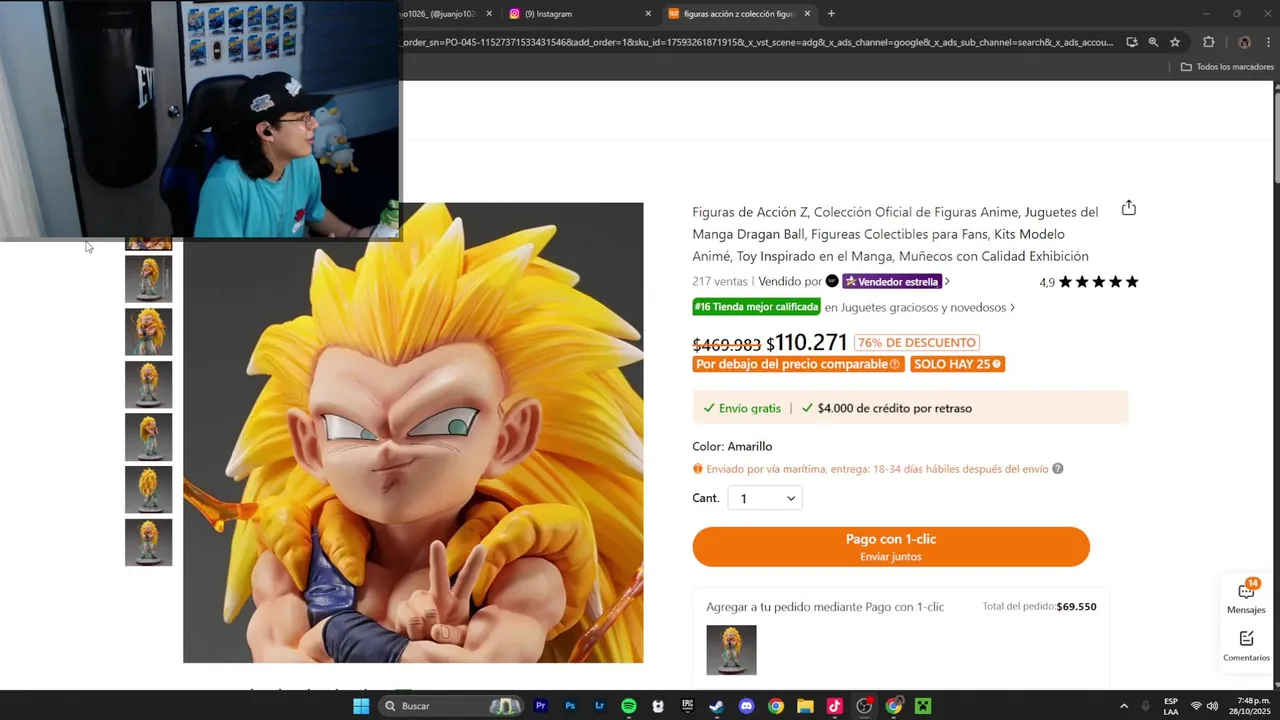Open Spotify from taskbar
This screenshot has height=720, width=1280.
tap(628, 706)
